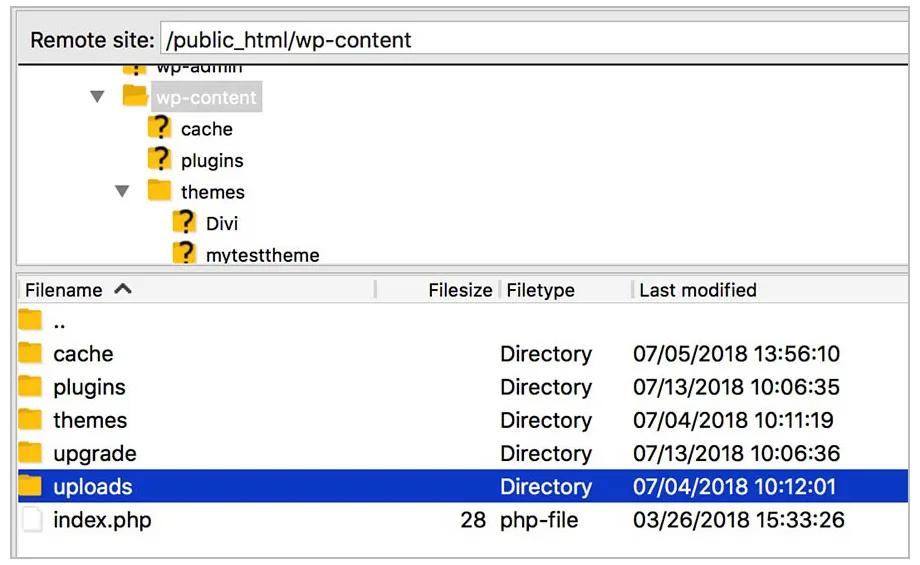The width and height of the screenshot is (920, 565).
Task: Click the Remote site label
Action: click(x=92, y=40)
